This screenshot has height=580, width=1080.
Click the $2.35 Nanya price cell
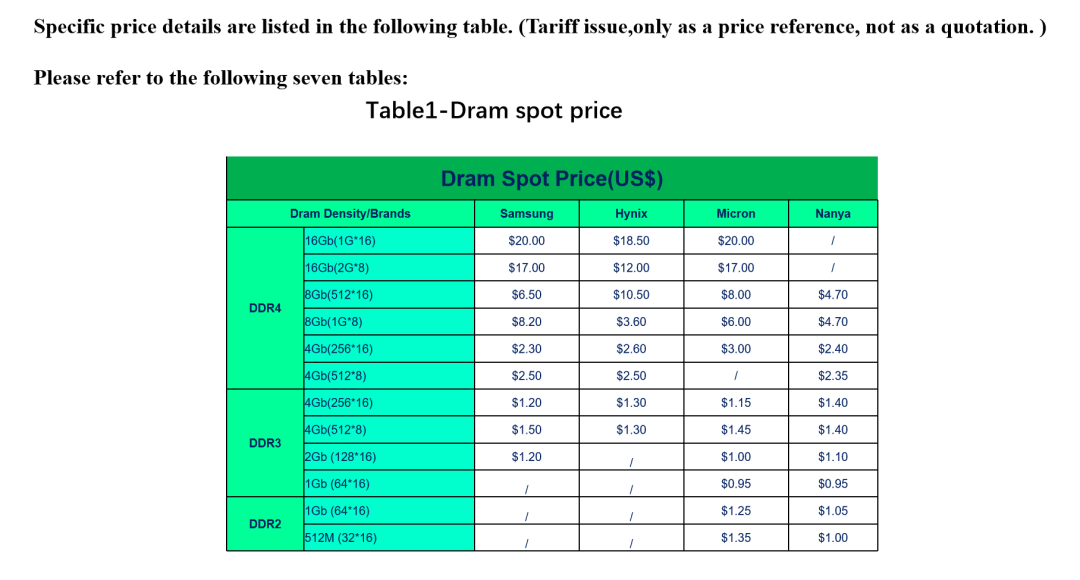(x=833, y=375)
